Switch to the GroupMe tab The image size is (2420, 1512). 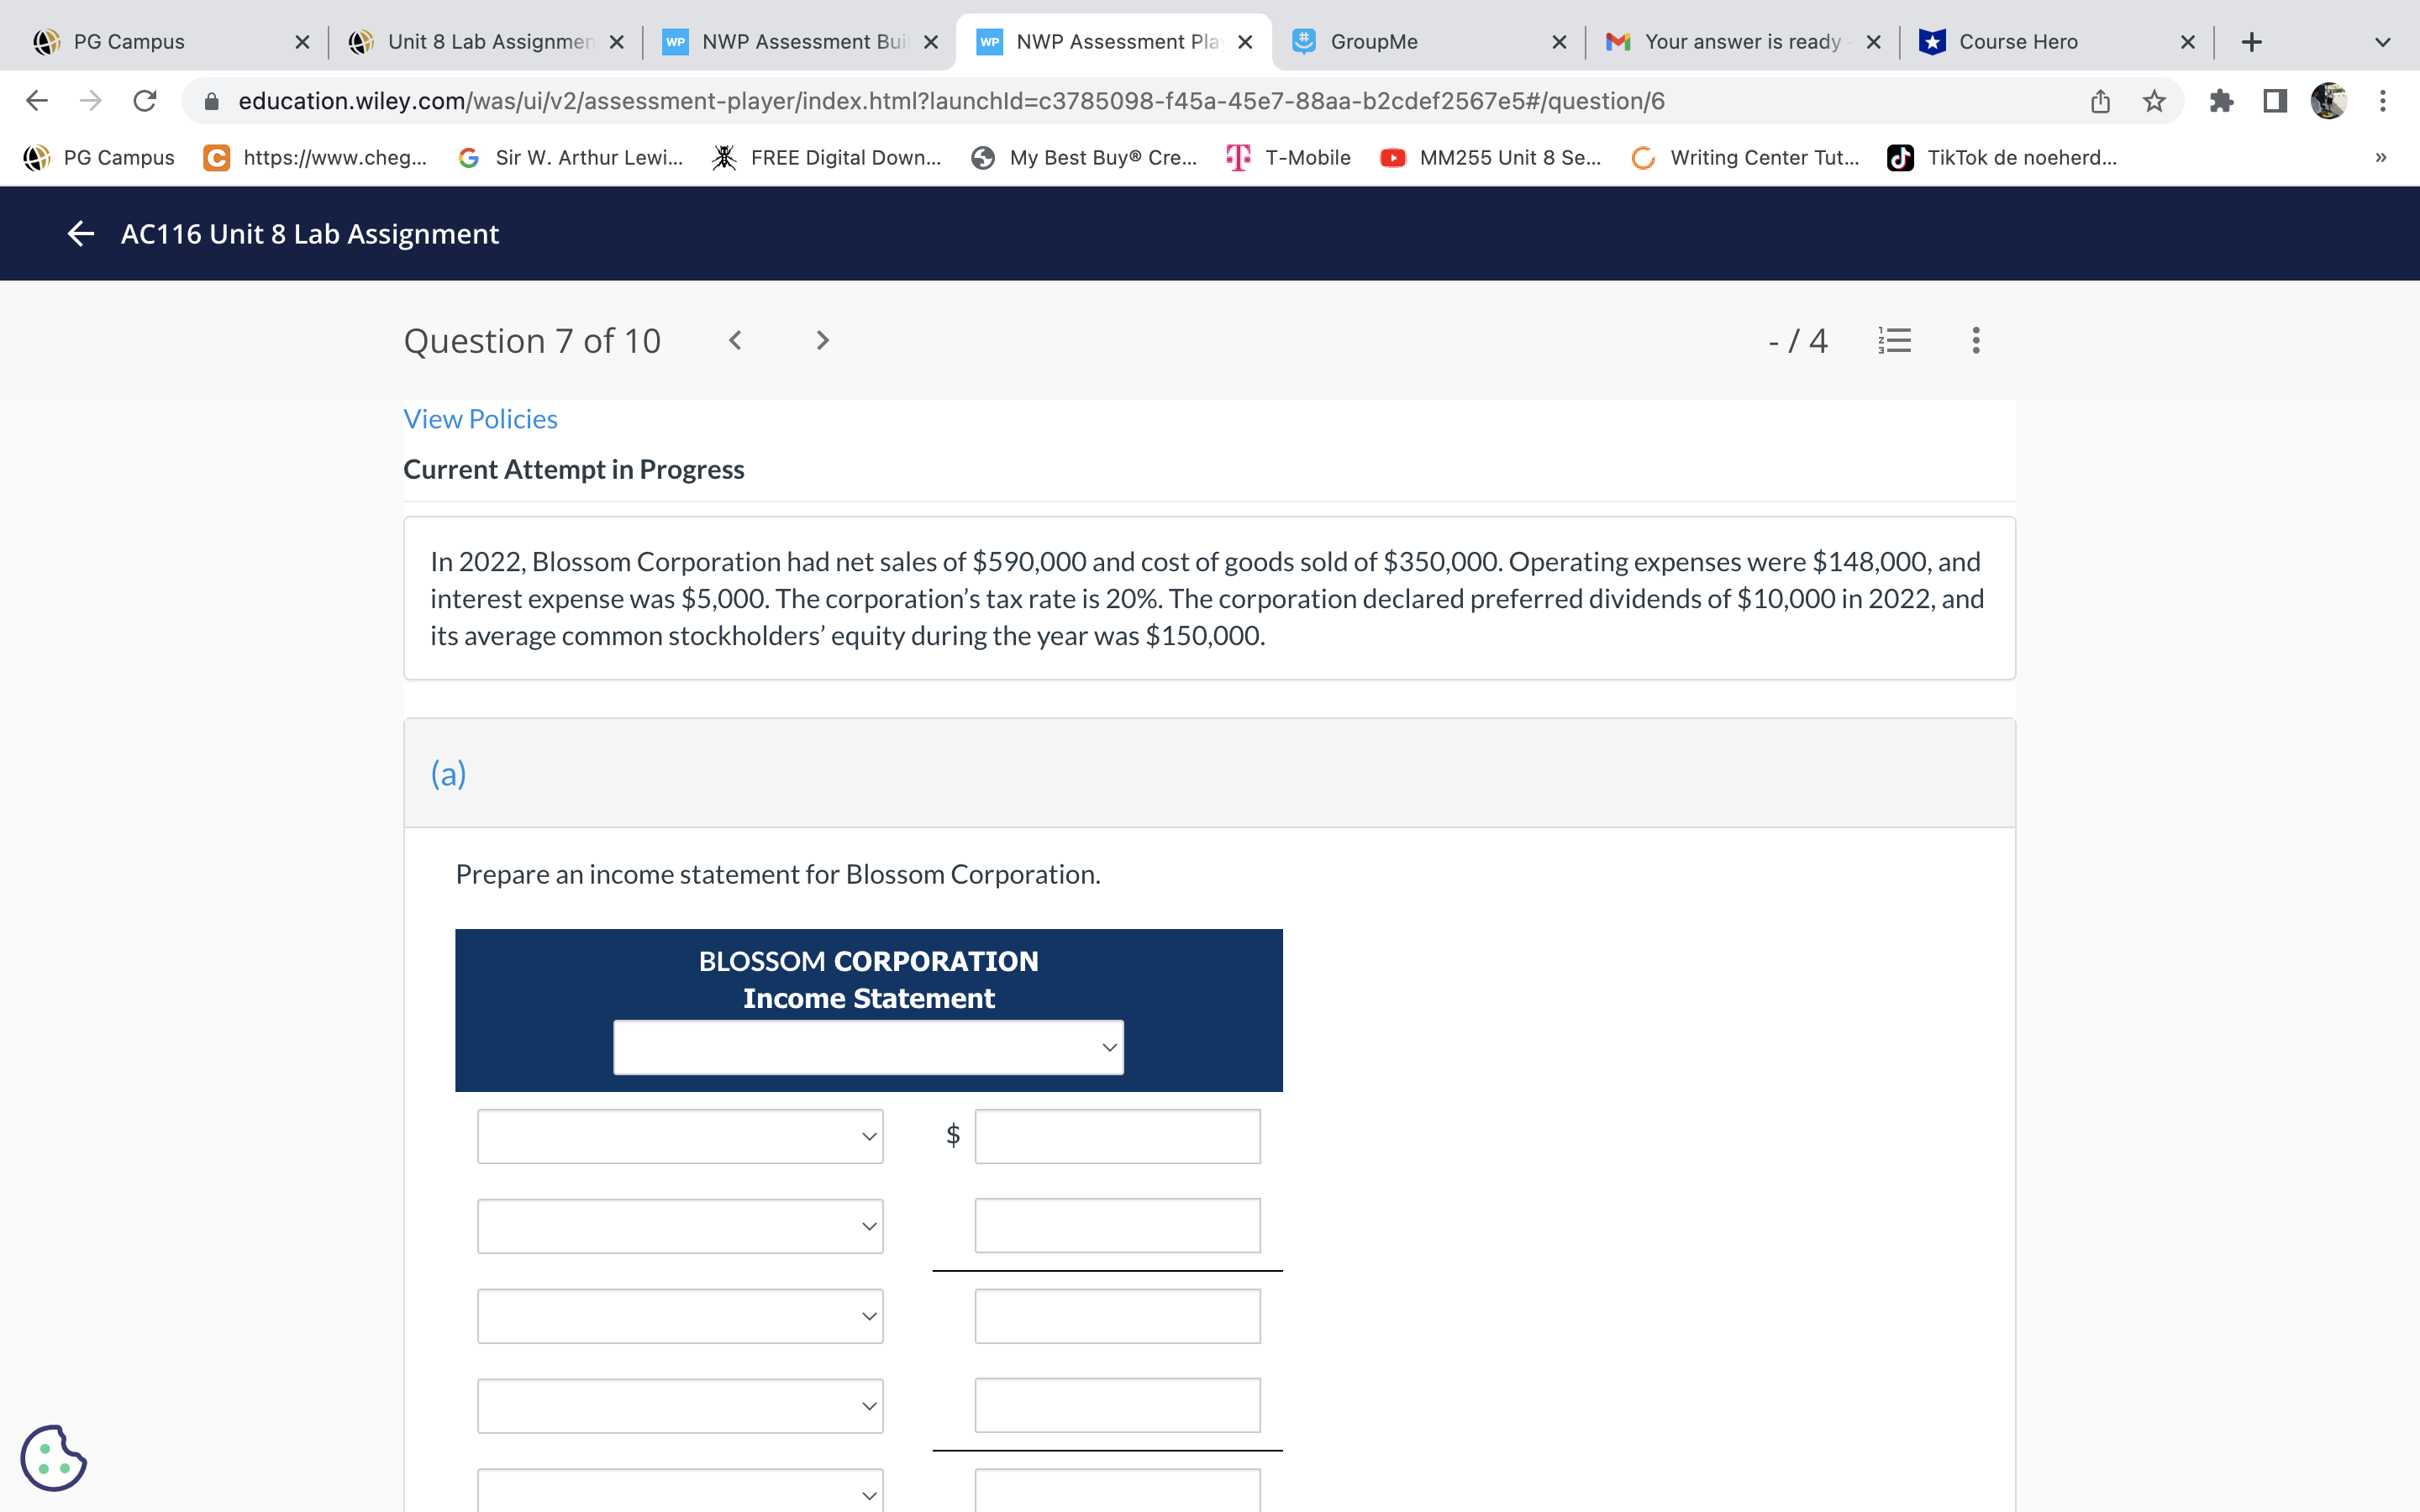[x=1373, y=42]
